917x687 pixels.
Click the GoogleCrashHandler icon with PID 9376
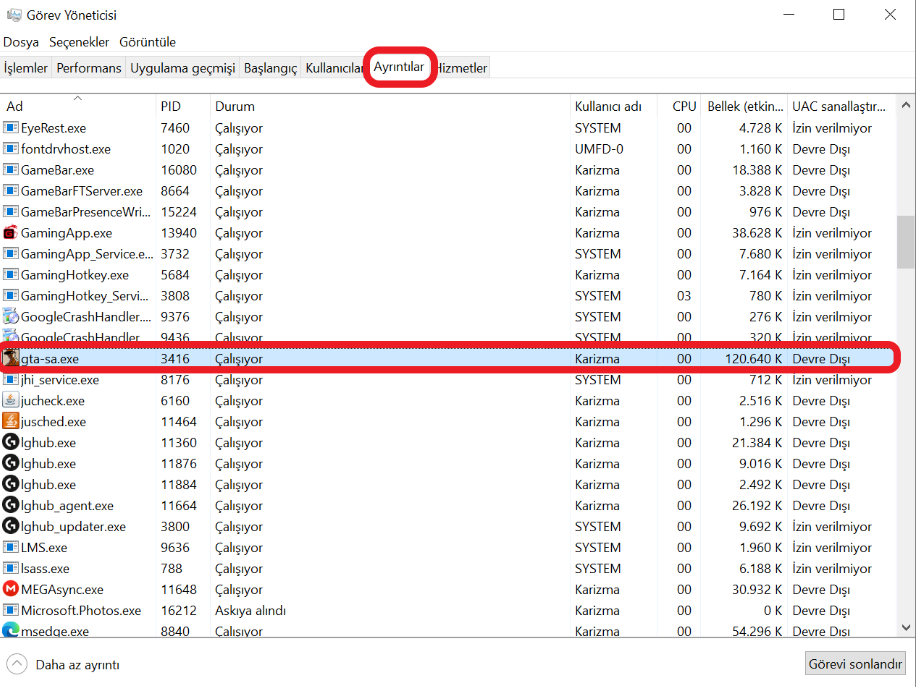[x=11, y=316]
